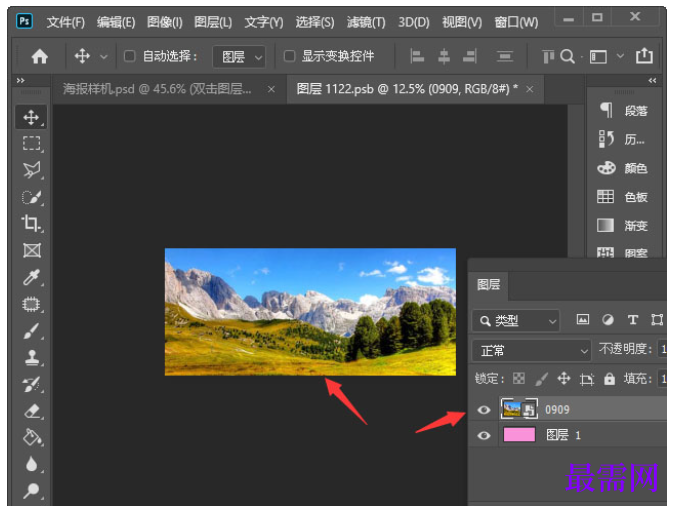
Task: Open the 编辑(E) menu
Action: pos(116,22)
